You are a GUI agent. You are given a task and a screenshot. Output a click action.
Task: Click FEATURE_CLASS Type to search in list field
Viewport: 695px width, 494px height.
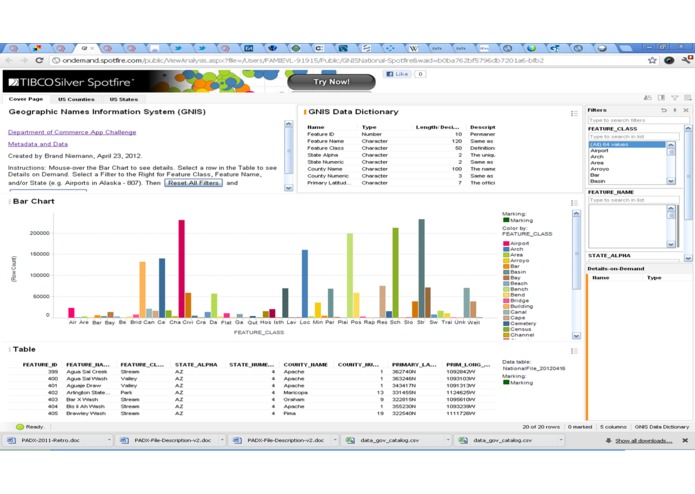(x=633, y=136)
